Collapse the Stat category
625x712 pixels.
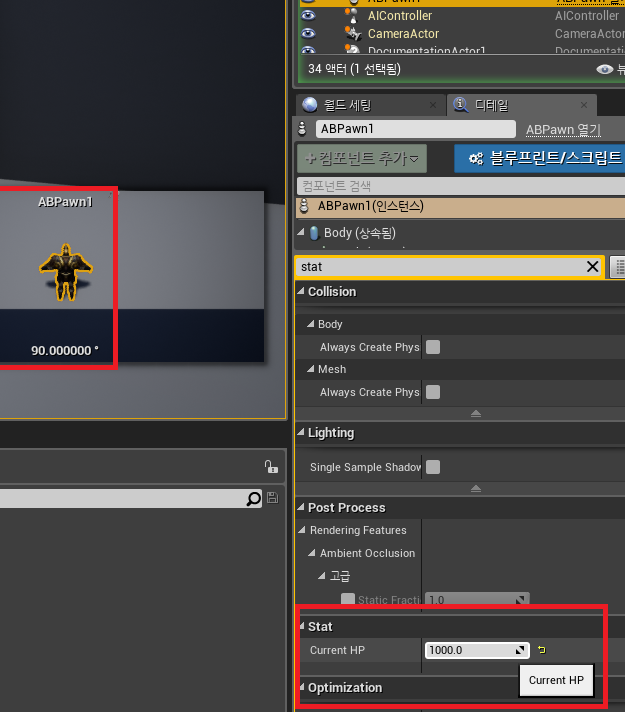click(302, 626)
